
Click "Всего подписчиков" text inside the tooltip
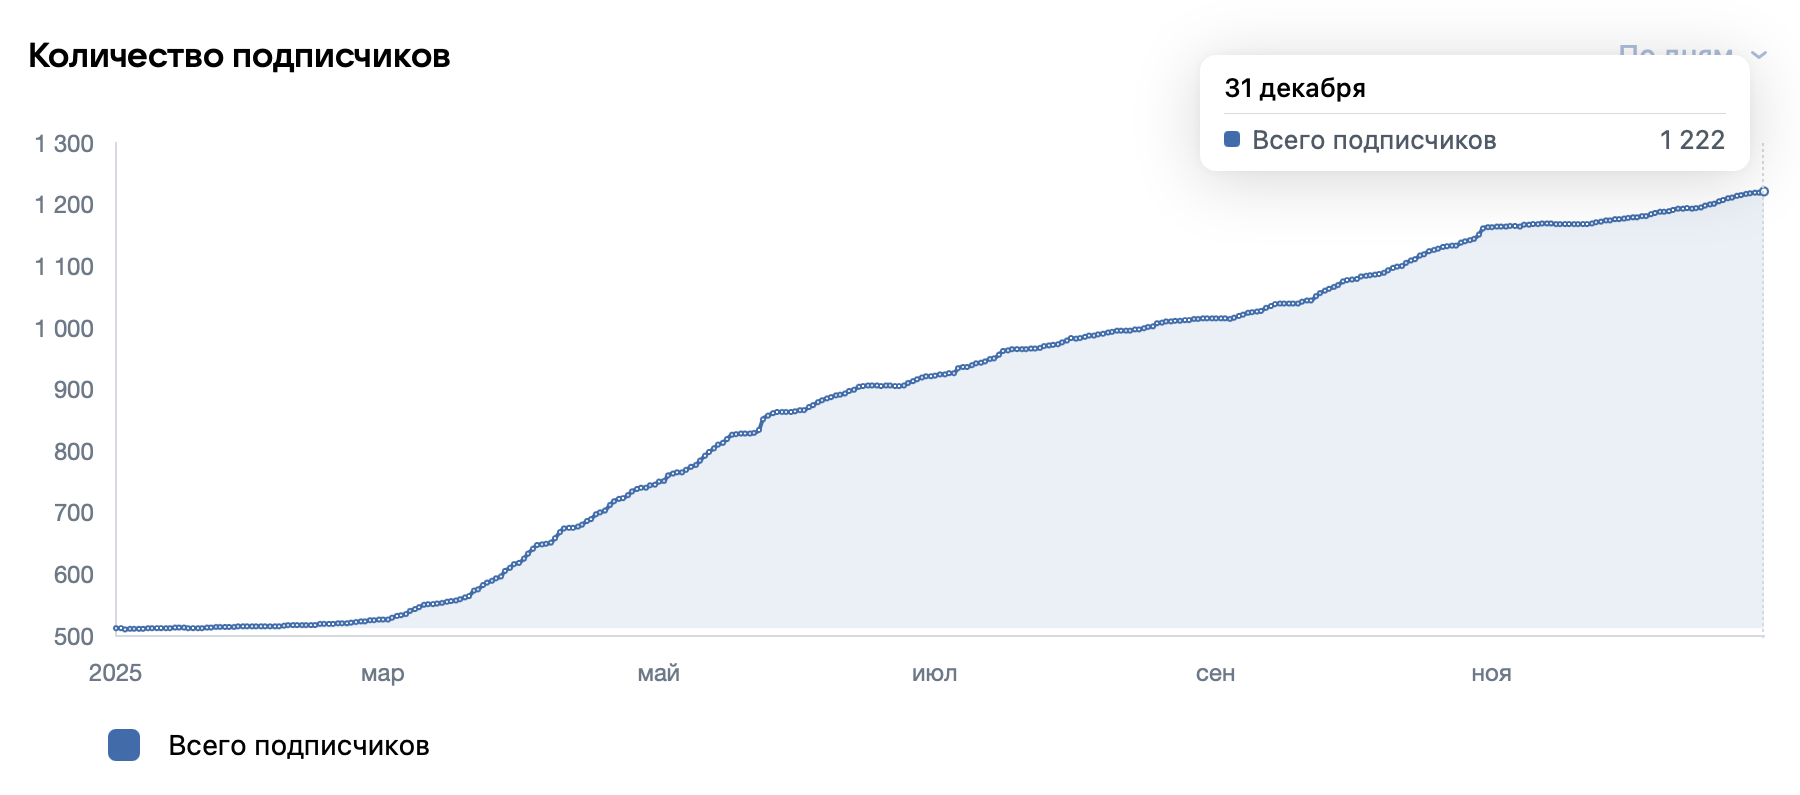click(1374, 140)
